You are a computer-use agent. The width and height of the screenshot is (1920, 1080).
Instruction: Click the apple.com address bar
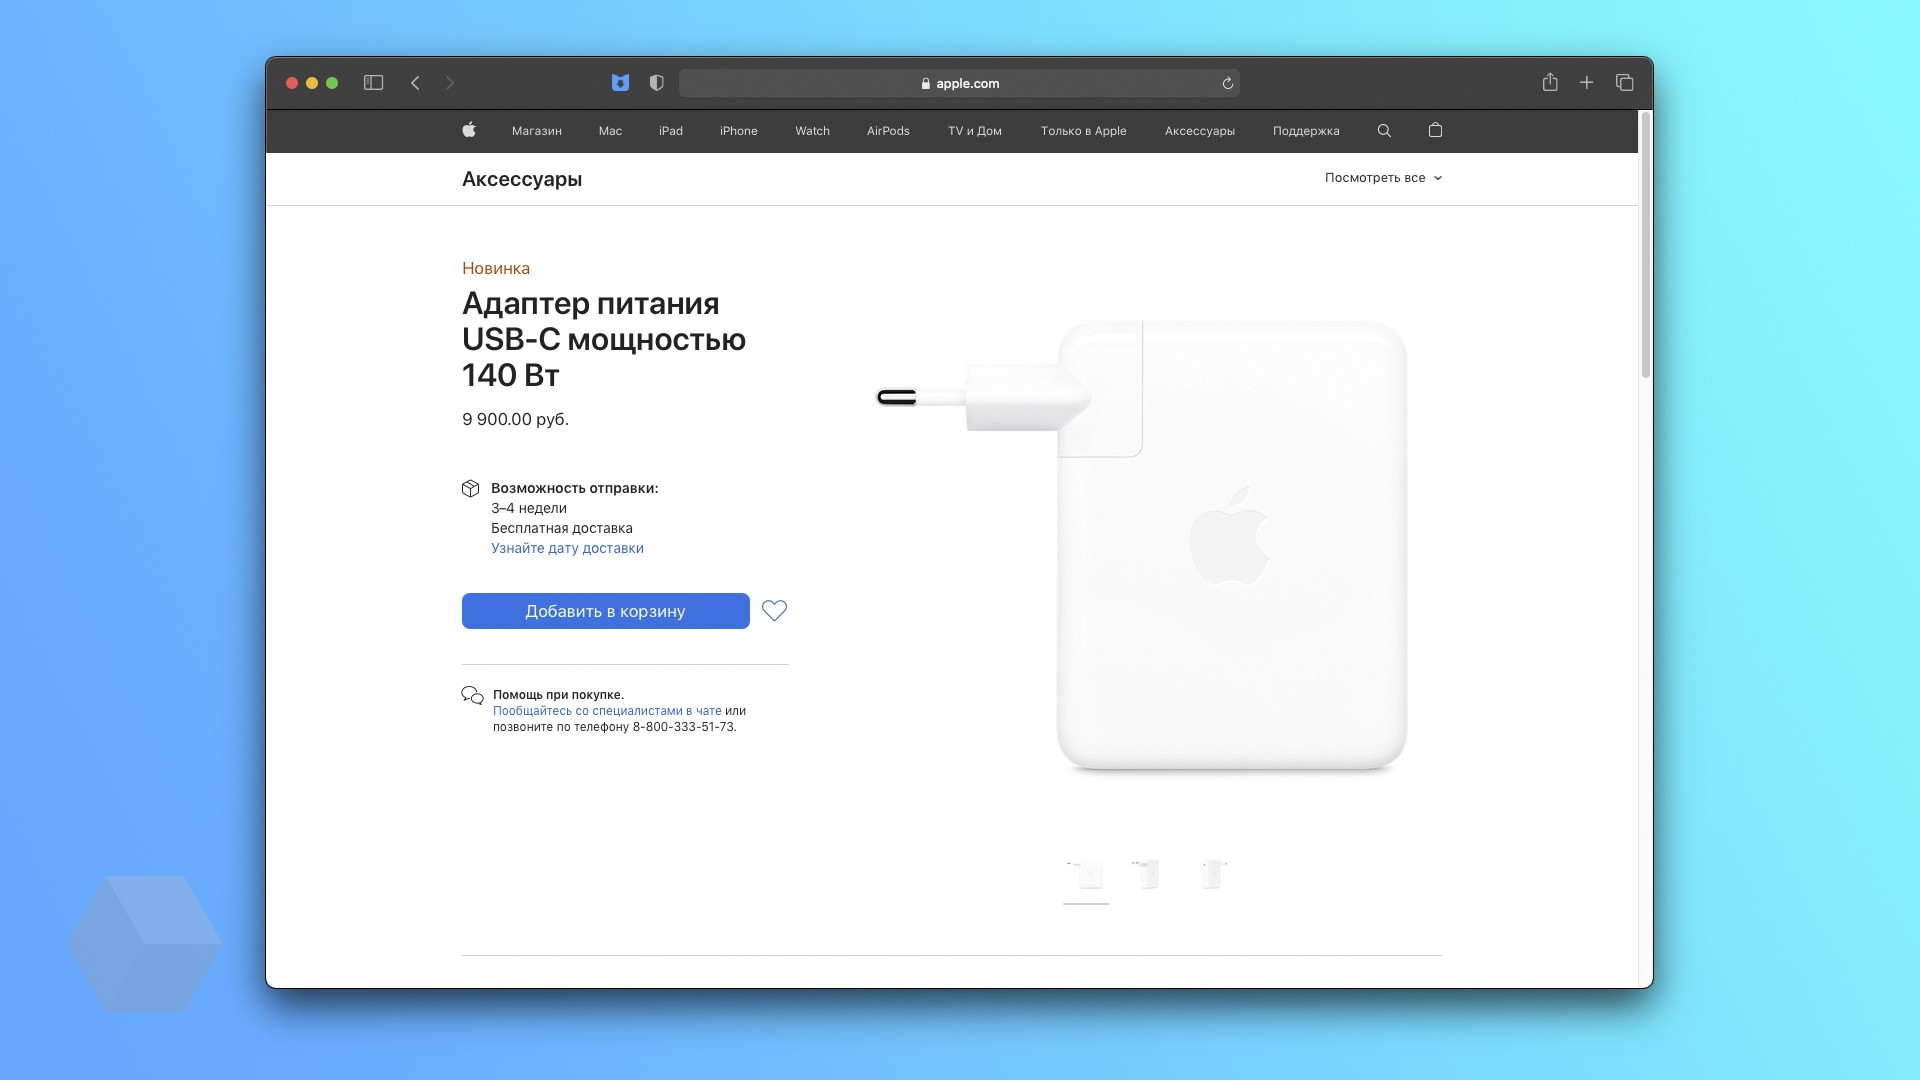959,83
